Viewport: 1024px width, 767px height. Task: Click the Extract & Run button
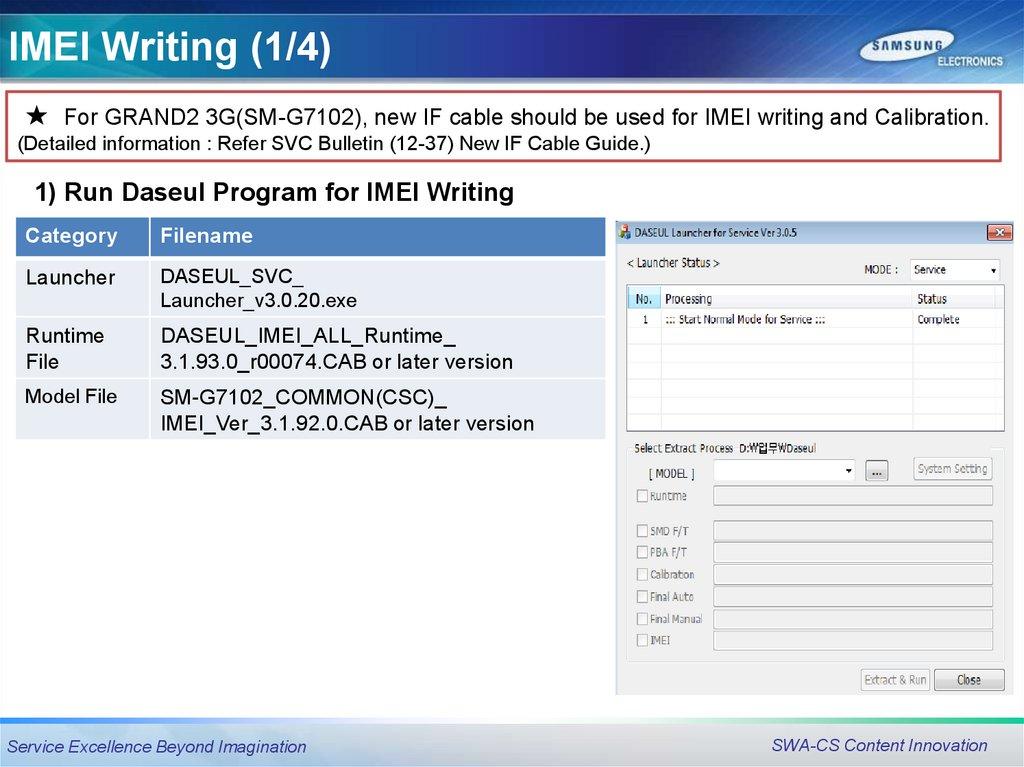tap(895, 680)
